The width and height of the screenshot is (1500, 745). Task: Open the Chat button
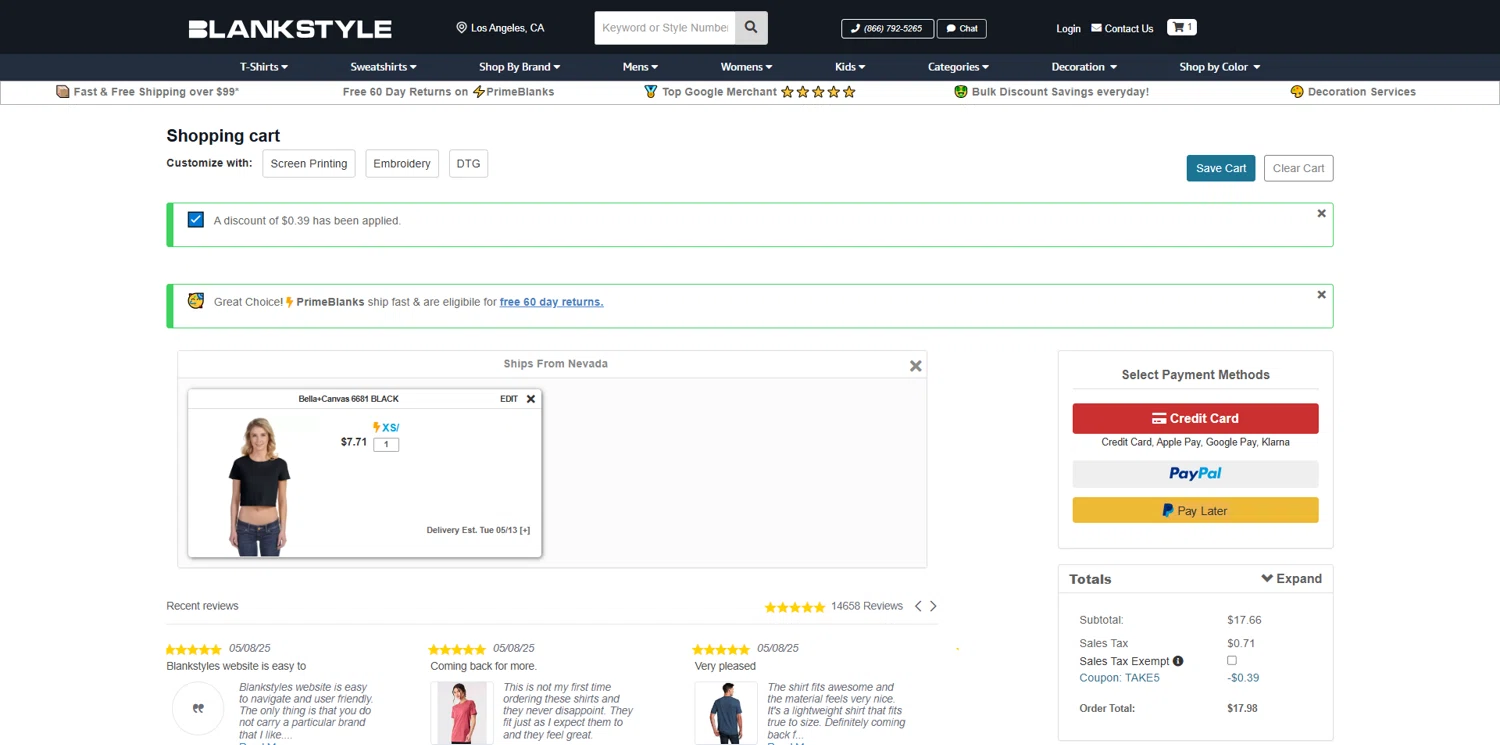[x=962, y=29]
